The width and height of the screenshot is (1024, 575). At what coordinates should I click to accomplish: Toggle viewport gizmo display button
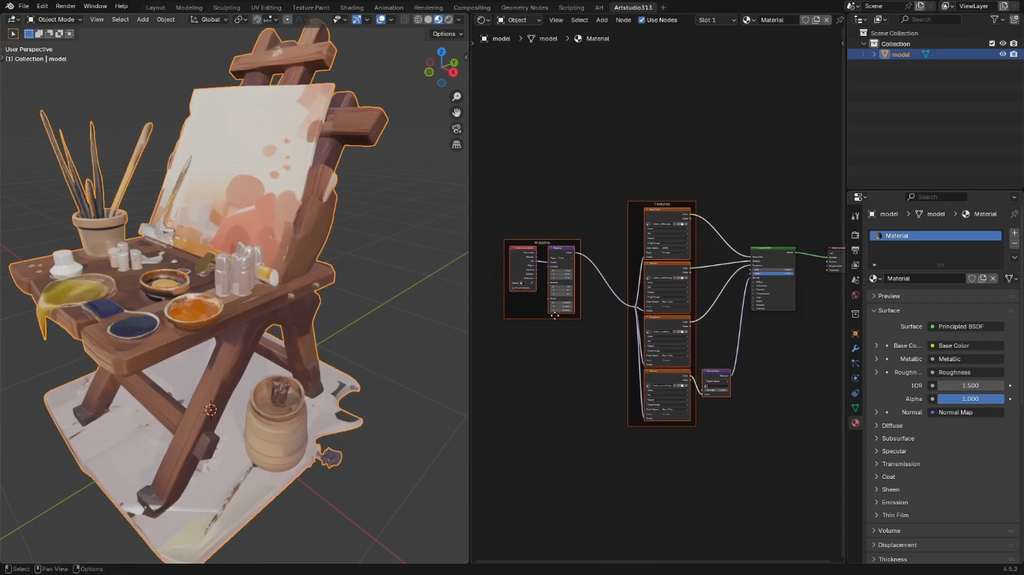pos(357,20)
